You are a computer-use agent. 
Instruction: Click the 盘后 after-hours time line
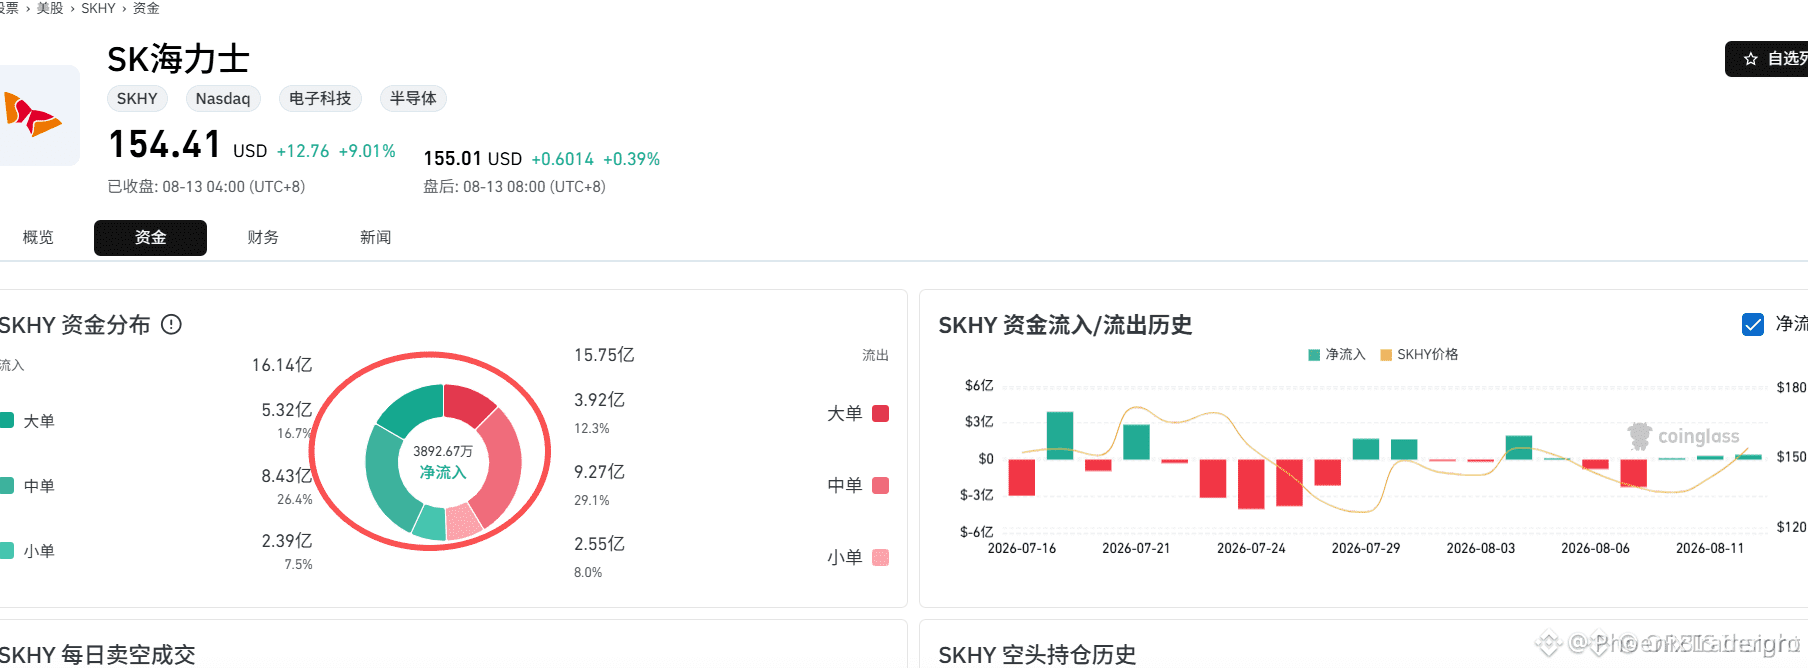[514, 187]
